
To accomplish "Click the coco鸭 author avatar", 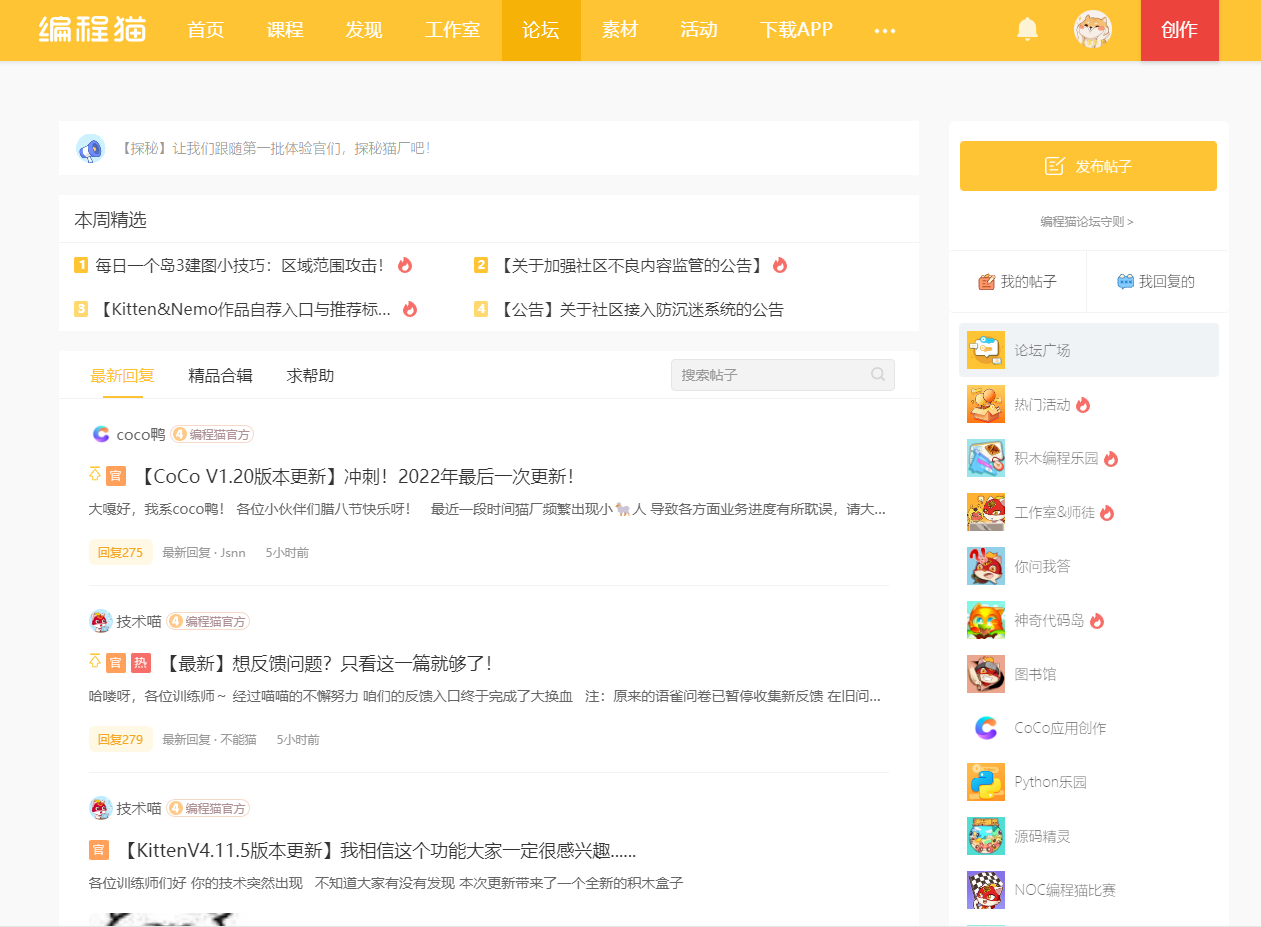I will coord(100,434).
